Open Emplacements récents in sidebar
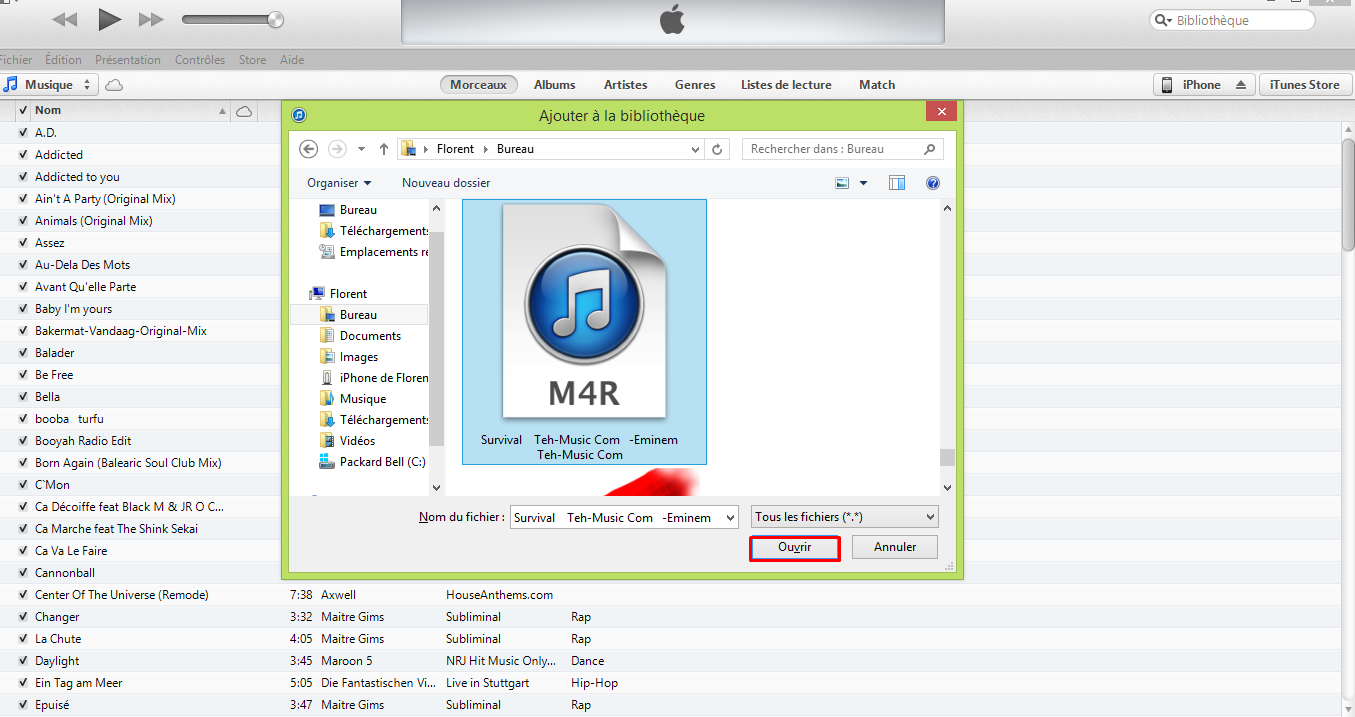The image size is (1355, 717). pos(373,252)
